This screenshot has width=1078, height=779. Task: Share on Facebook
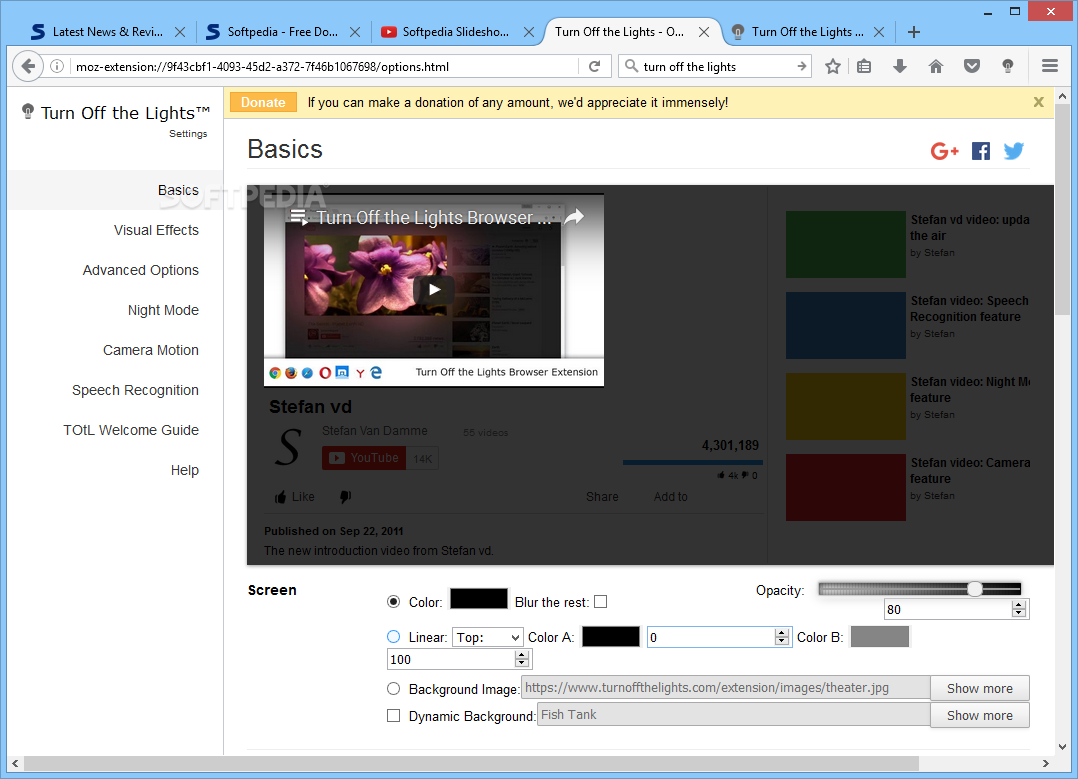click(x=981, y=151)
